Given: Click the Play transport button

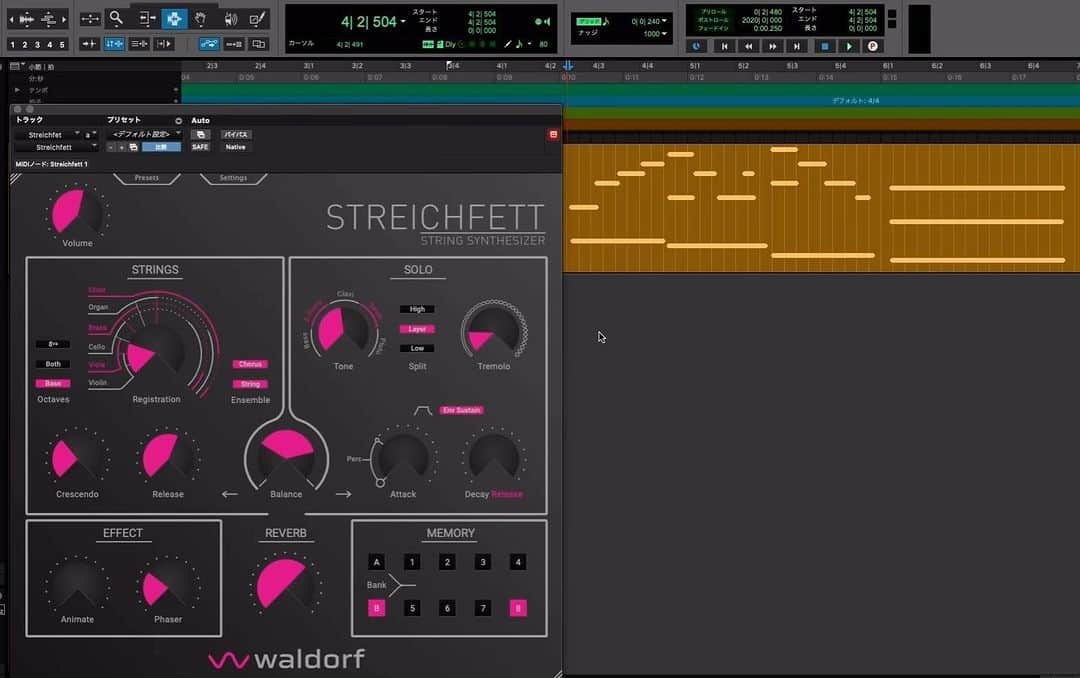Looking at the screenshot, I should click(849, 46).
